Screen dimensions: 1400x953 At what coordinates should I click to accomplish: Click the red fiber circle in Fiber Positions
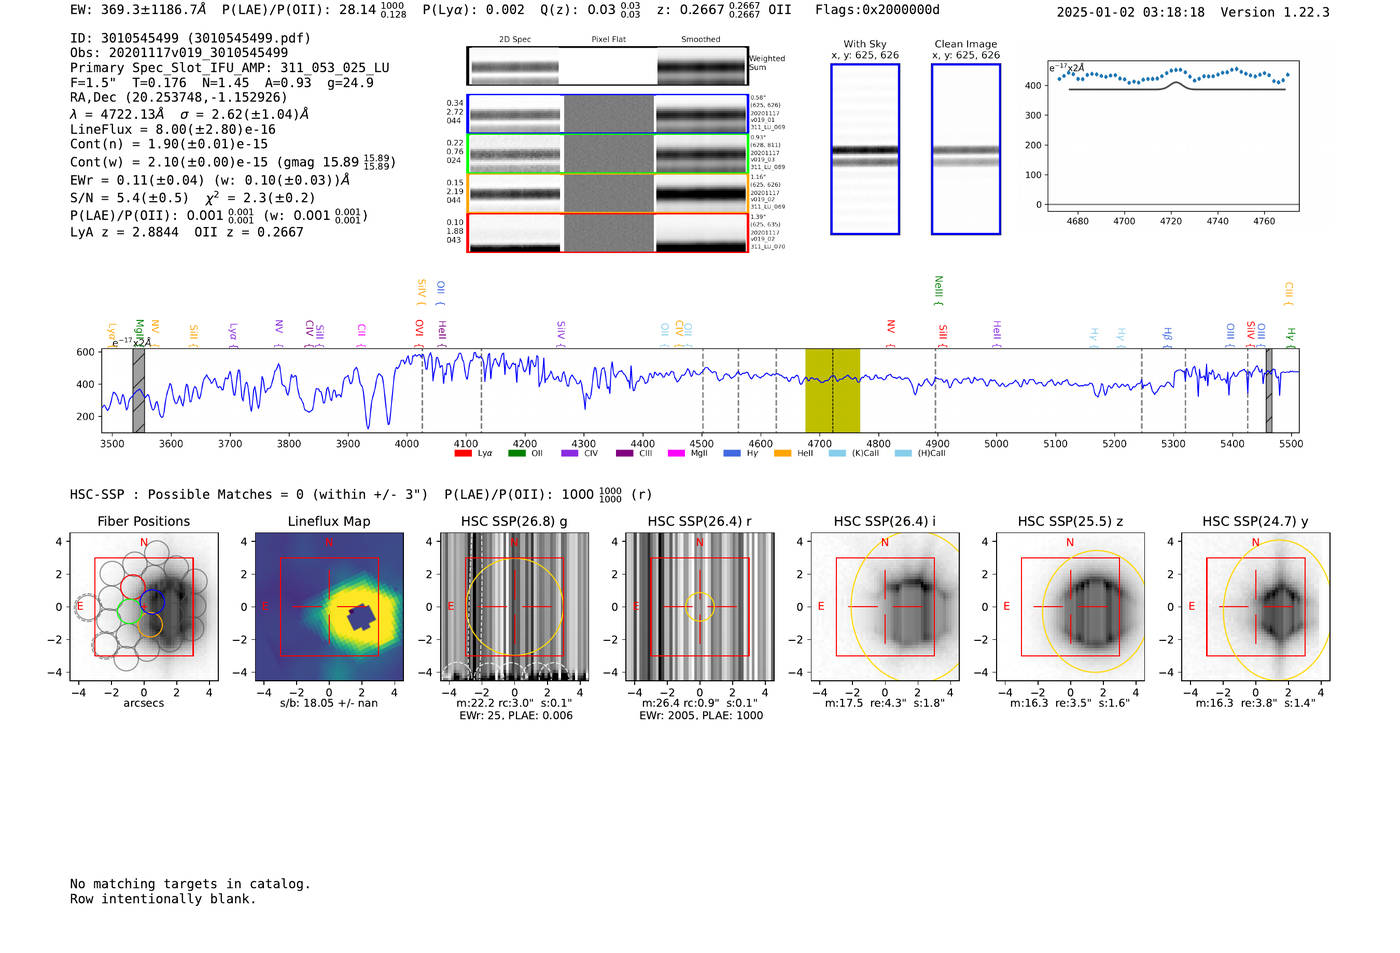132,587
